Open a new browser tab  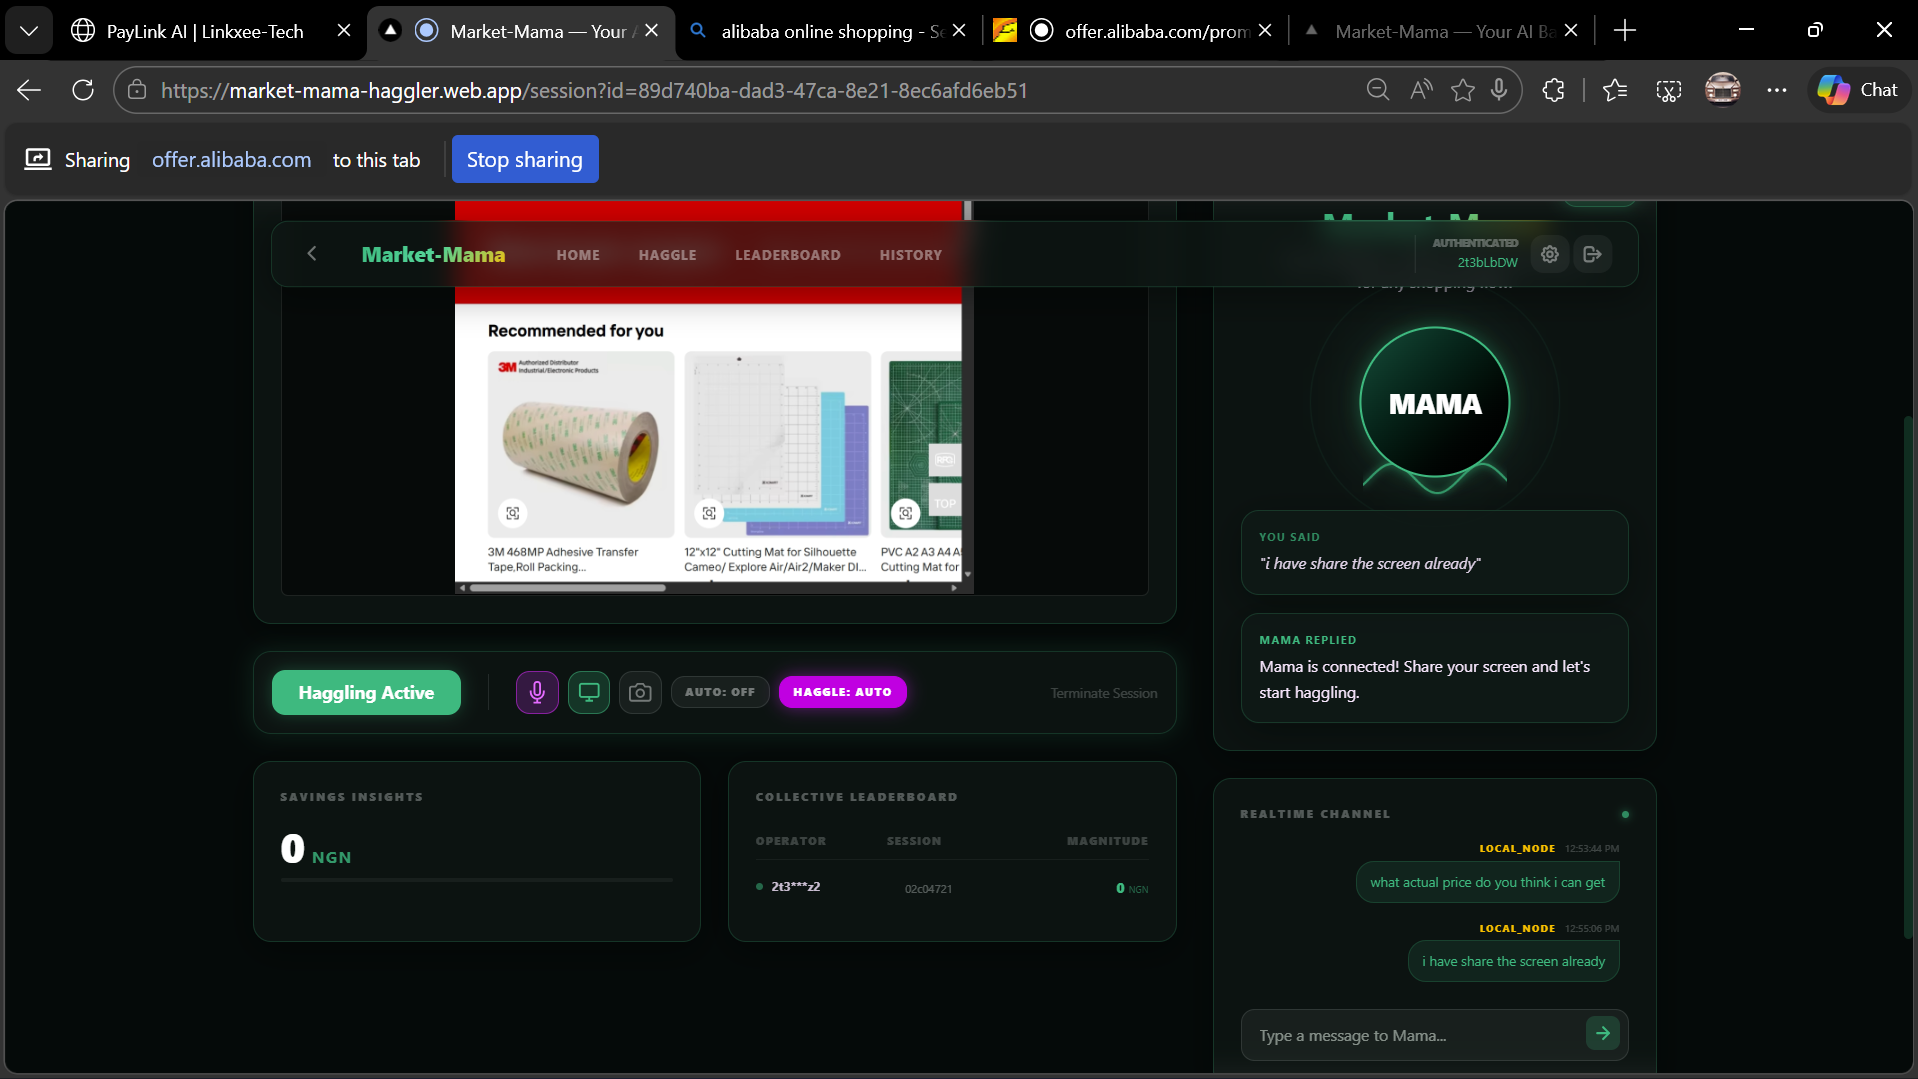click(1625, 31)
